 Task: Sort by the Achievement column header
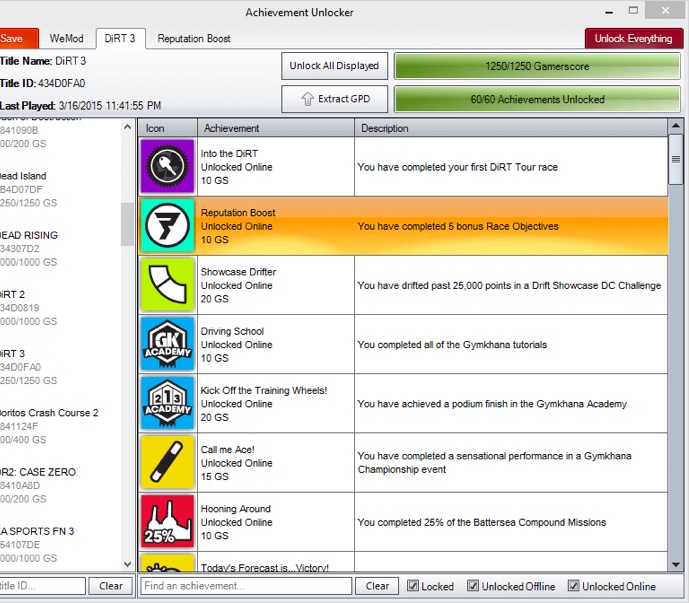(276, 128)
